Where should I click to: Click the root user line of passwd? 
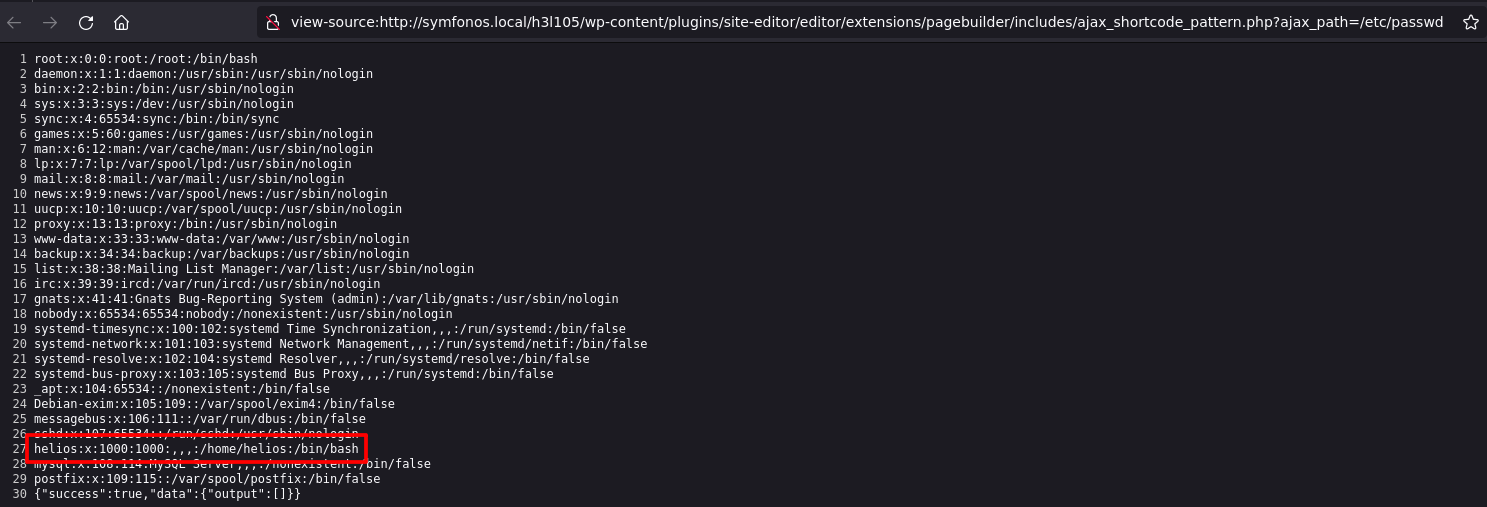[145, 59]
